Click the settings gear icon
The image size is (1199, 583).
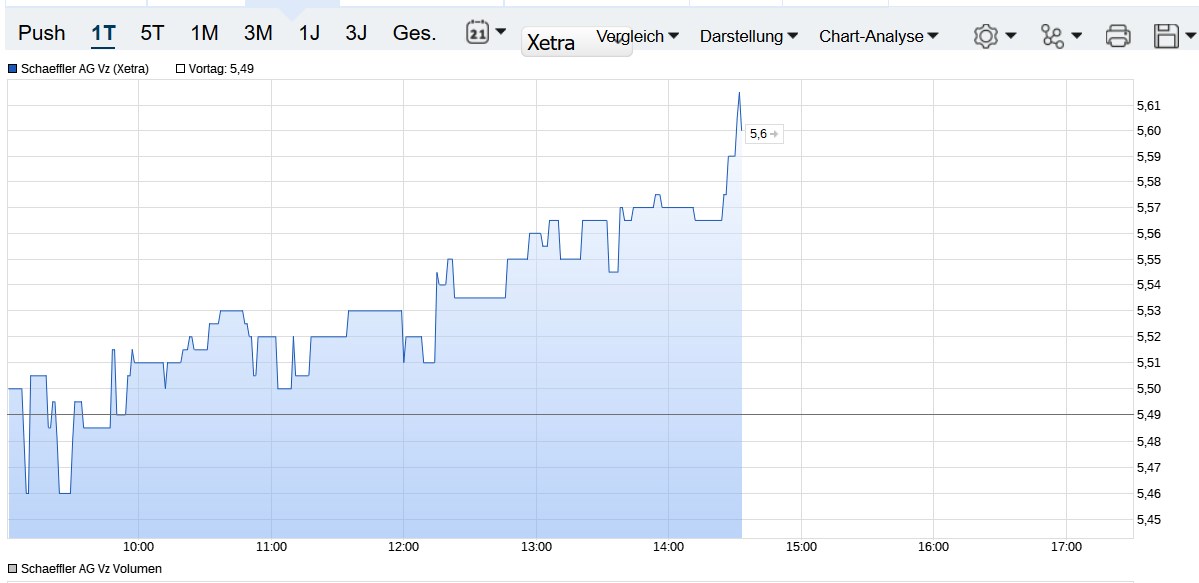[x=986, y=36]
